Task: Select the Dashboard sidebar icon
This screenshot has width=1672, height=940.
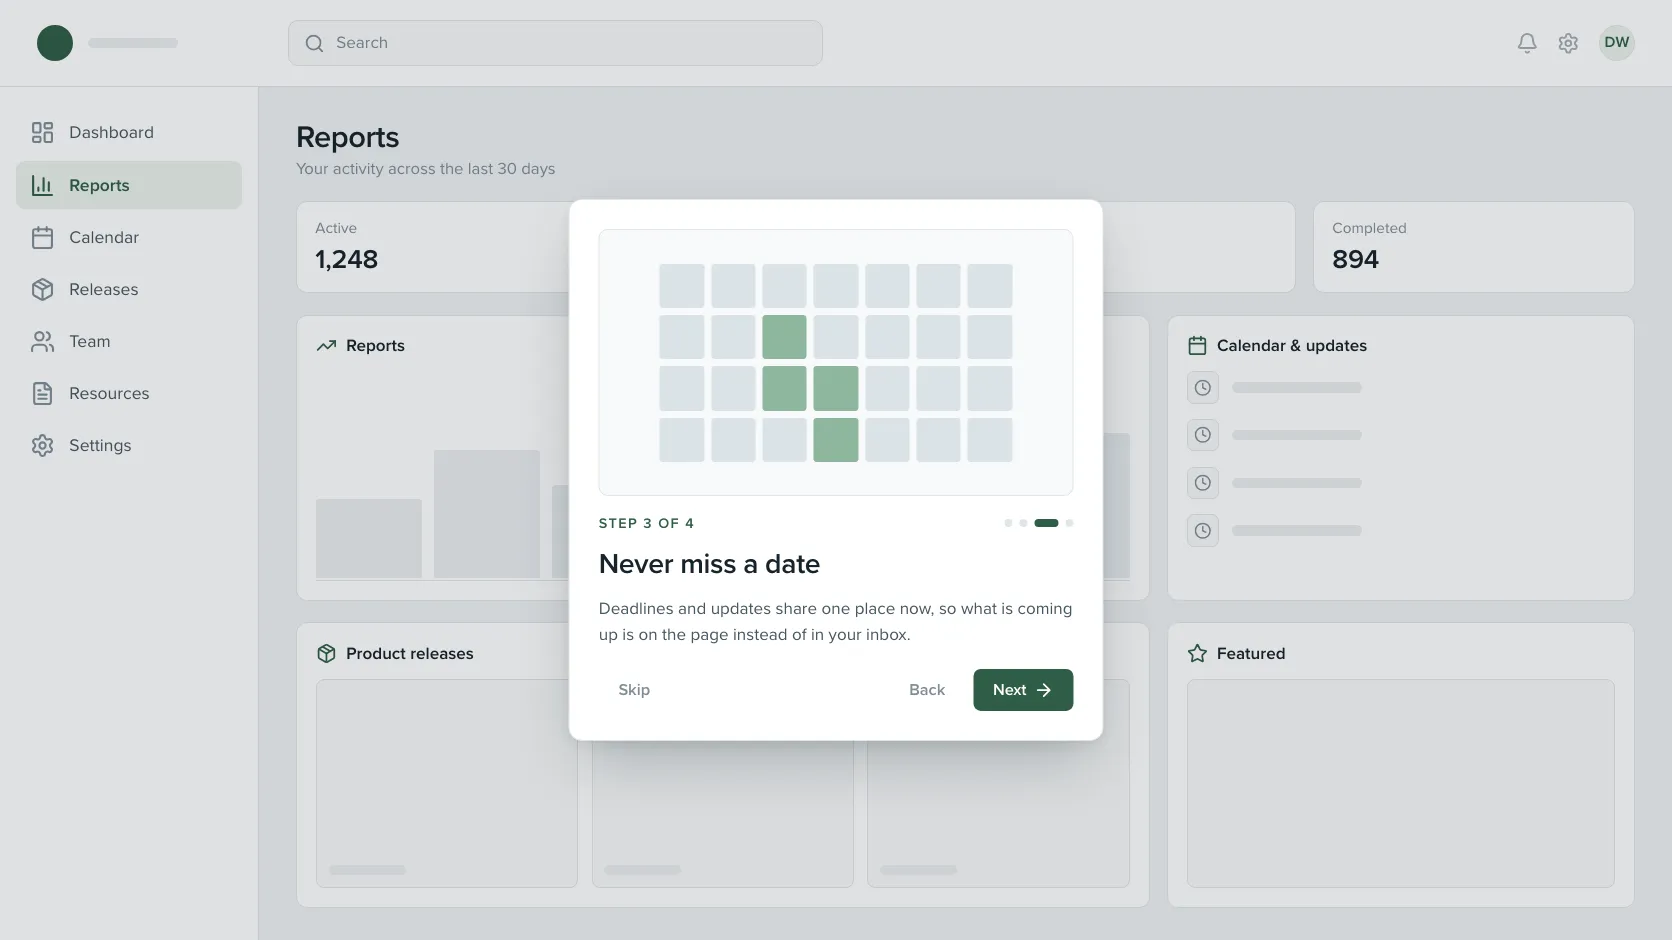Action: pos(42,132)
